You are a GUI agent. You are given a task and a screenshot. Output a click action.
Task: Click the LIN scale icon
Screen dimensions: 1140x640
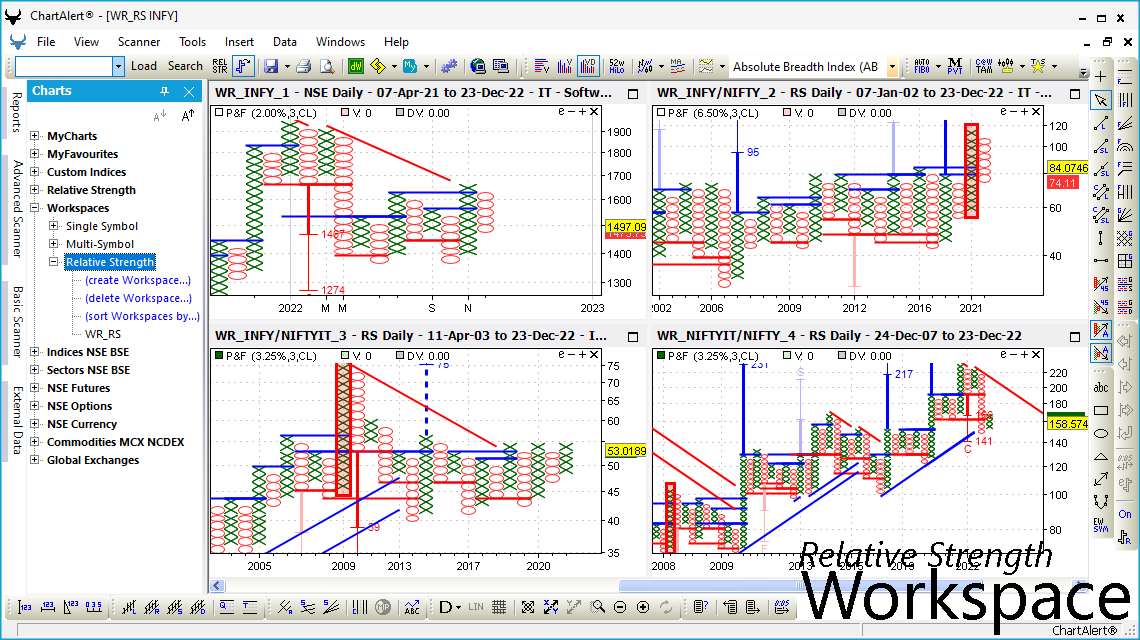(475, 607)
